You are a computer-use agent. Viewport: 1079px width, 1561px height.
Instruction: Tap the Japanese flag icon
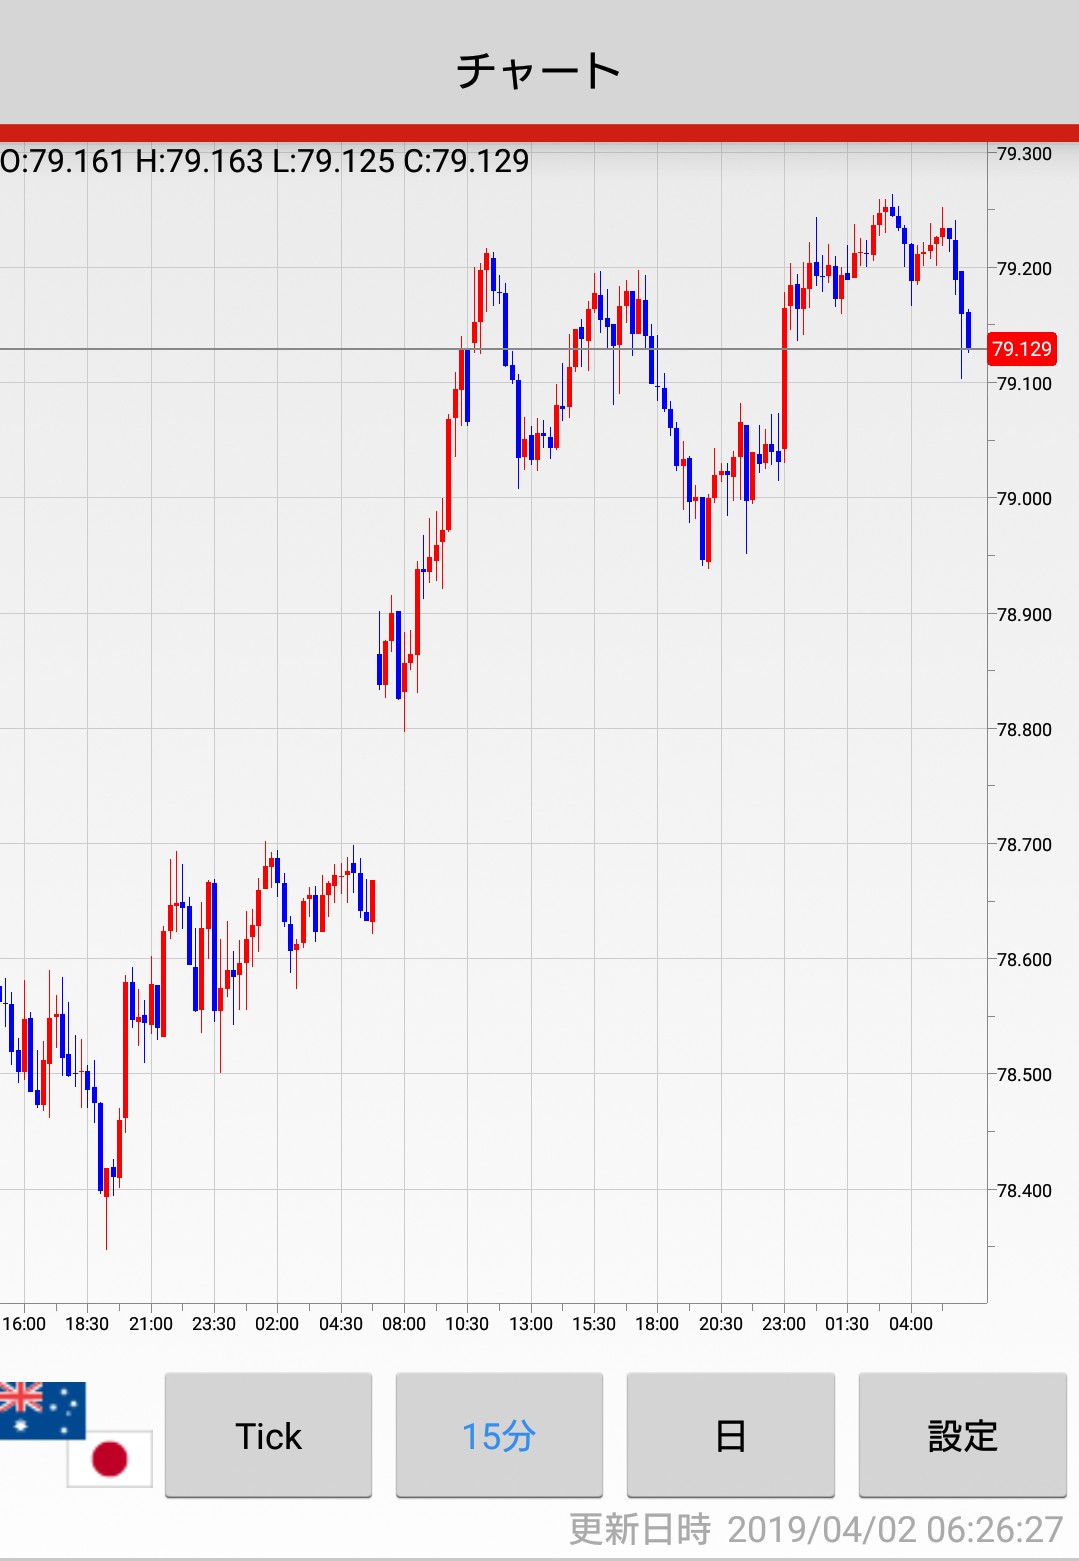(110, 1458)
